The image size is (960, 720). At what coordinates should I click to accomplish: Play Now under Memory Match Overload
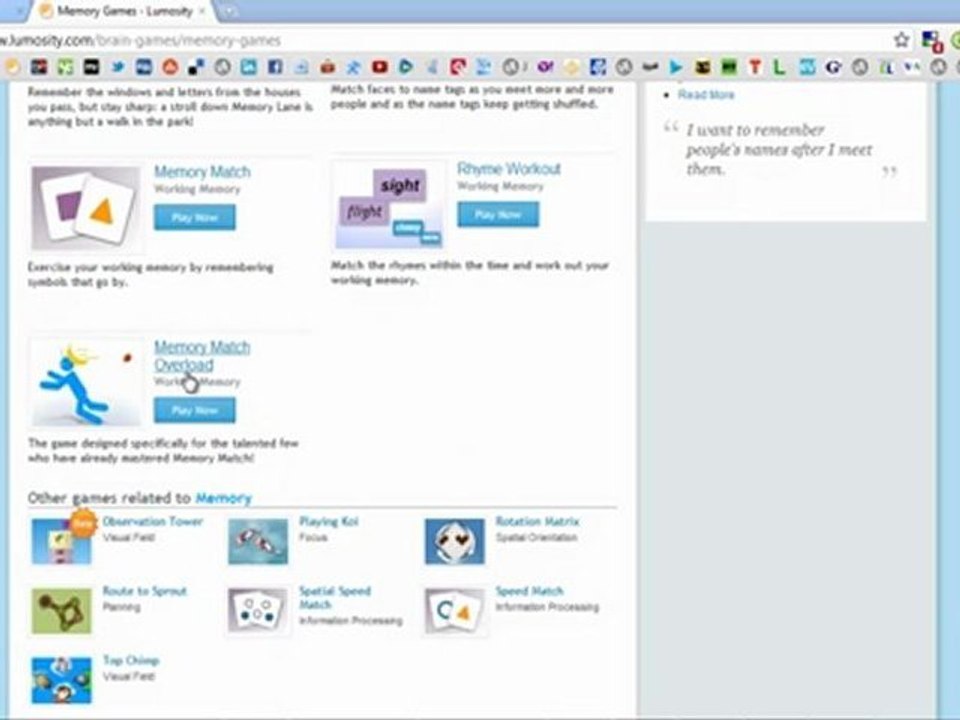(195, 410)
